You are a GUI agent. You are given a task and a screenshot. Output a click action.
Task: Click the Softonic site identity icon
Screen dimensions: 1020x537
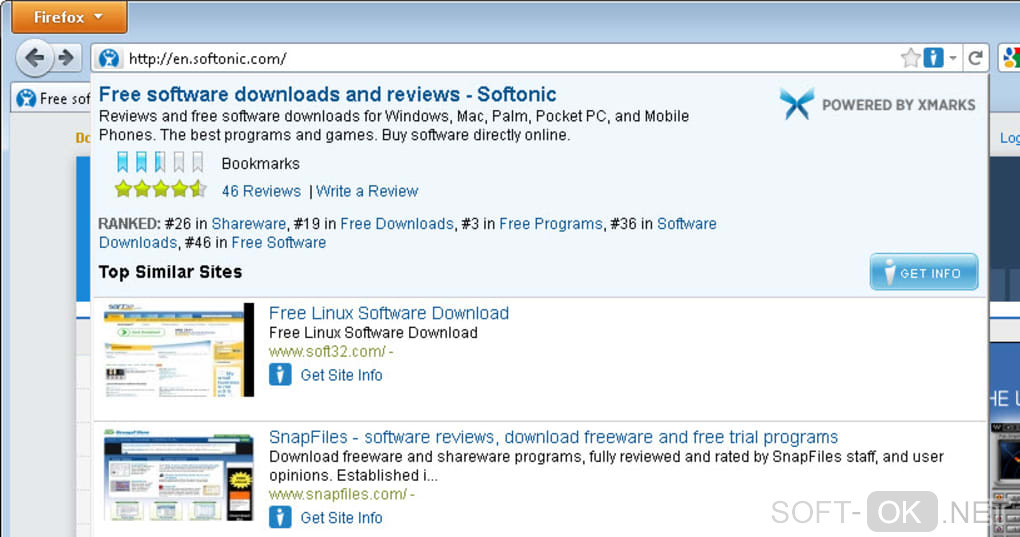pos(109,58)
